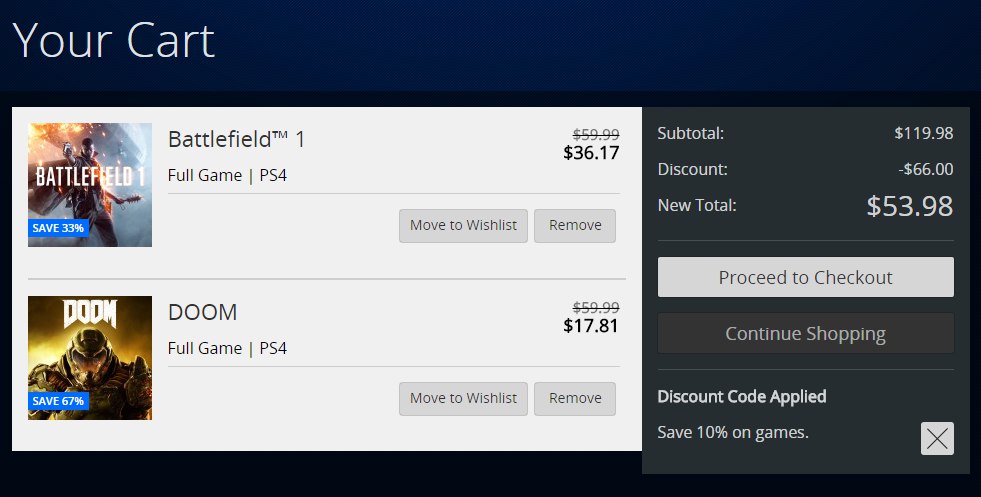This screenshot has height=497, width=981.
Task: Click the Discount Code Applied heading
Action: [x=742, y=396]
